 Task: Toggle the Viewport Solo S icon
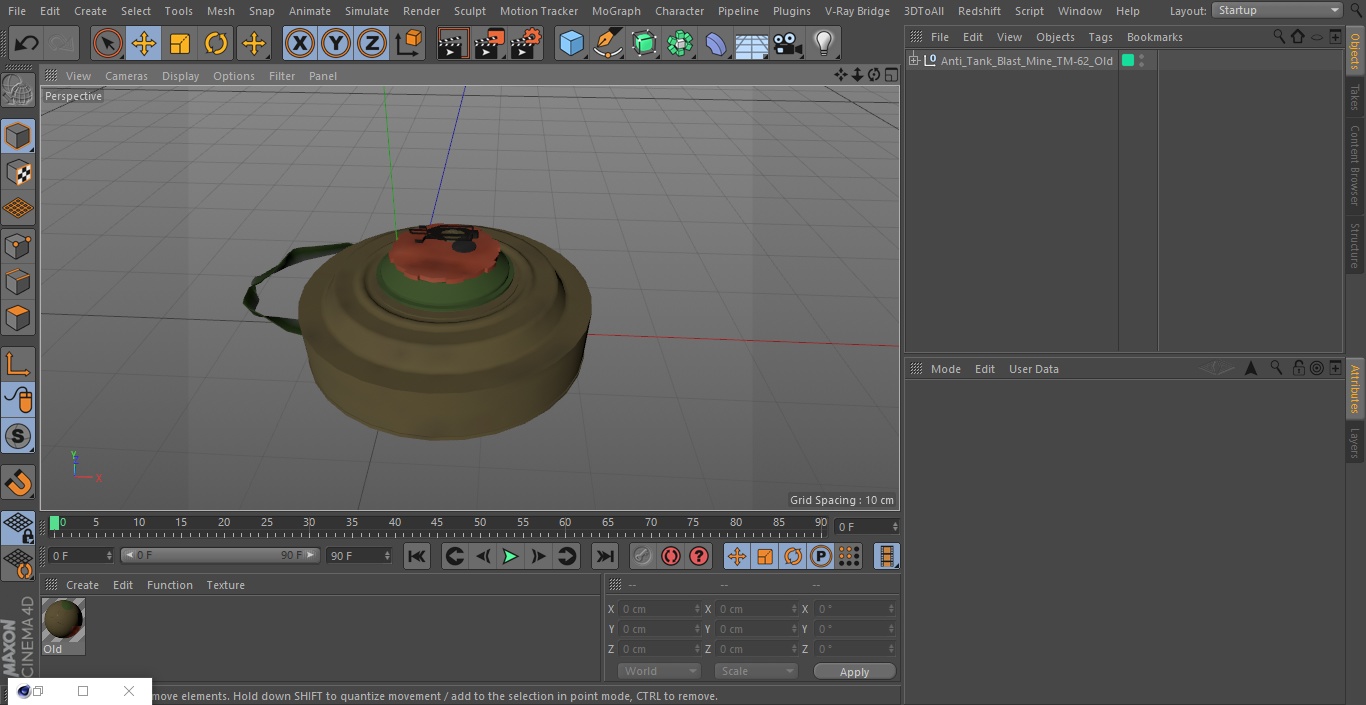click(x=18, y=436)
